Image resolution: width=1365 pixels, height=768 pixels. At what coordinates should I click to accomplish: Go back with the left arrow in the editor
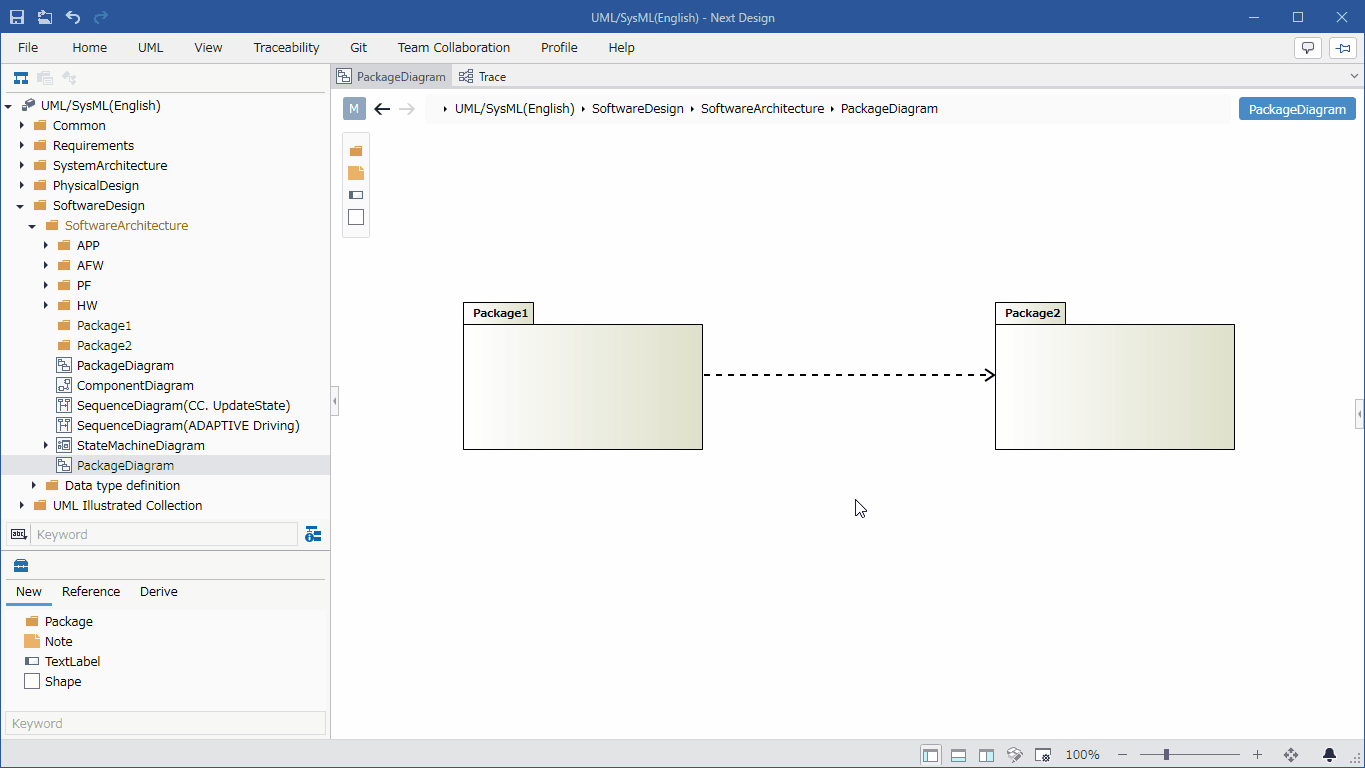pyautogui.click(x=382, y=109)
